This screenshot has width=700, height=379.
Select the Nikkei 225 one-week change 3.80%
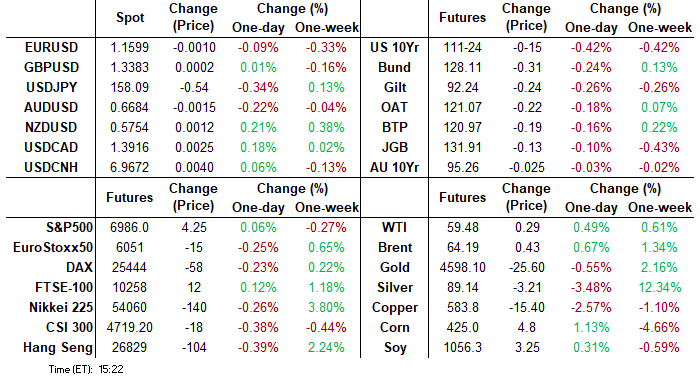pyautogui.click(x=326, y=308)
